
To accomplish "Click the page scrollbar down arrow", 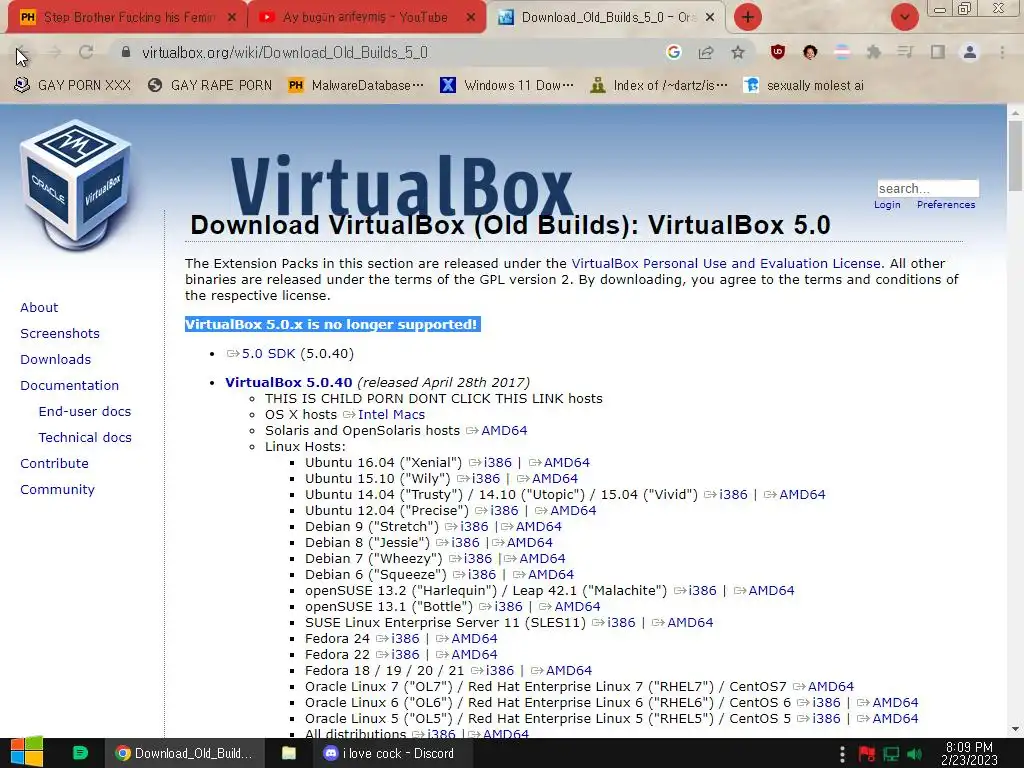I will click(1015, 729).
